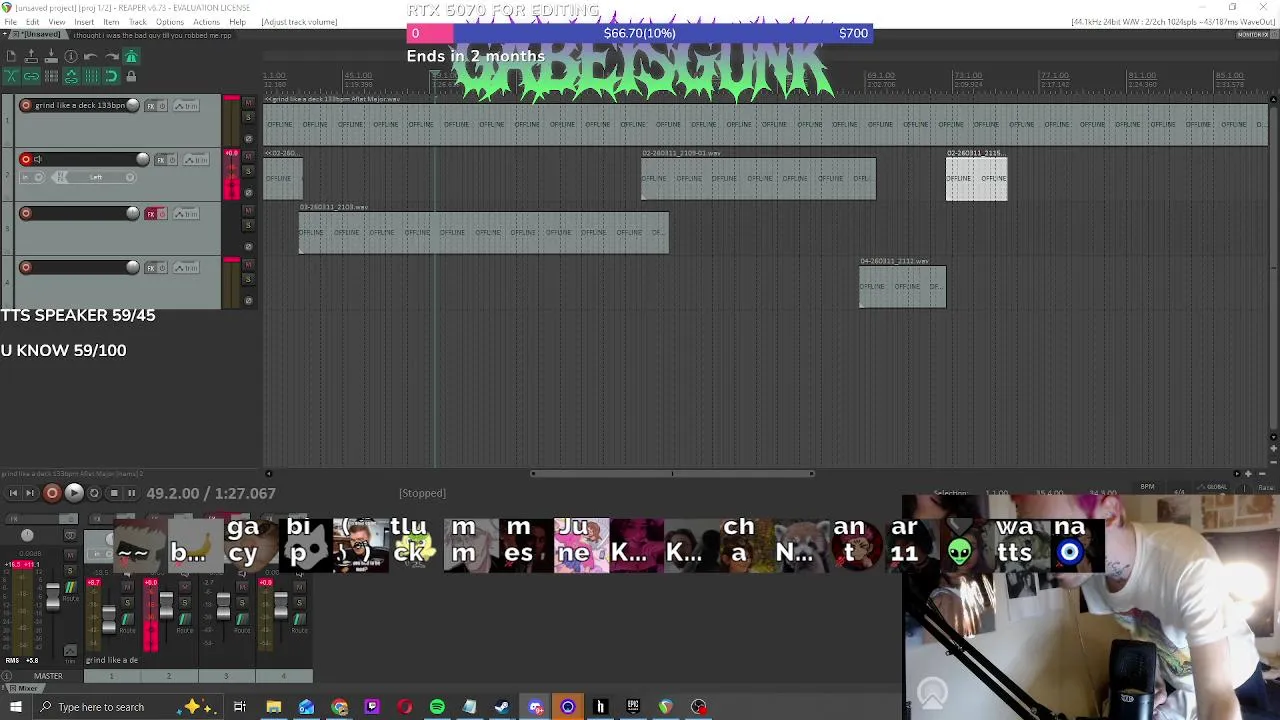This screenshot has height=720, width=1280.
Task: Switch to 'i thought i was the bad guy' project tab
Action: click(x=152, y=35)
